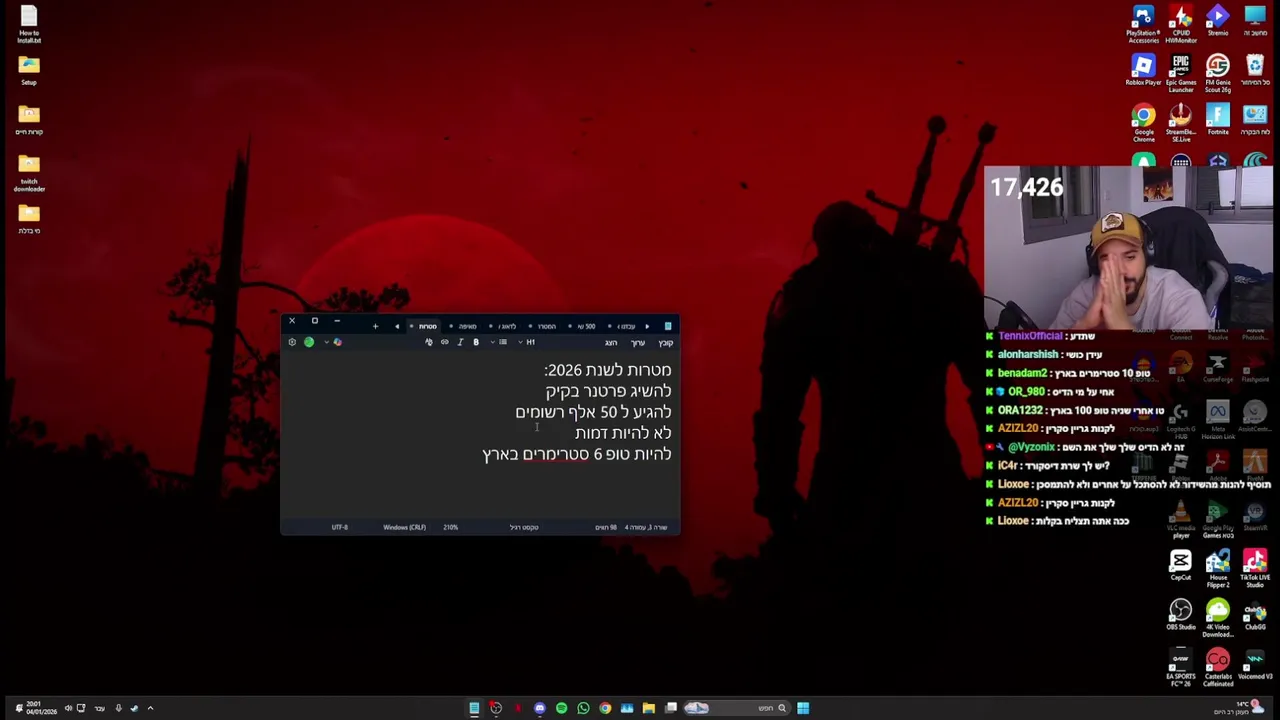
Task: Open the ערוך (Edit) menu
Action: tap(637, 343)
